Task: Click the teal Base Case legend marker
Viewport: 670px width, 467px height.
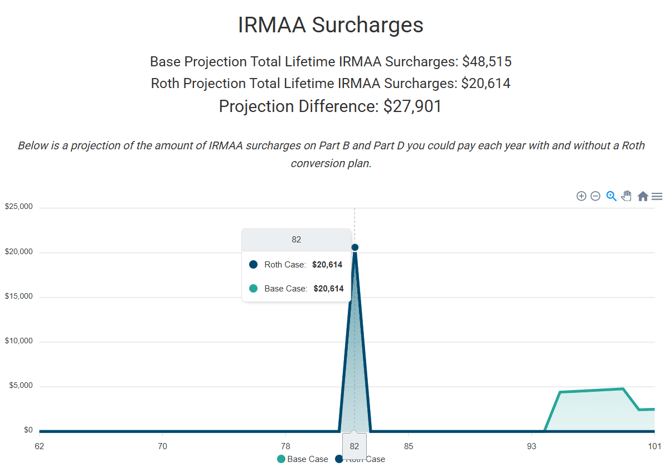Action: point(281,459)
